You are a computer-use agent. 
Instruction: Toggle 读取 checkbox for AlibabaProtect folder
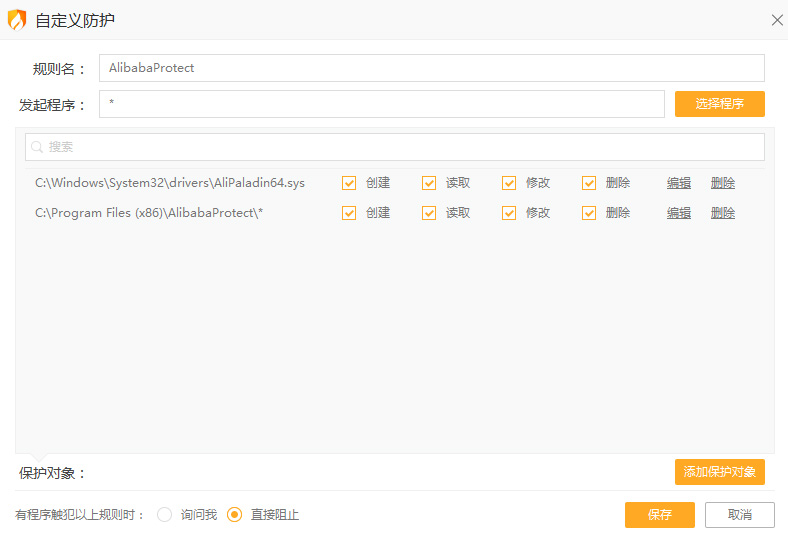coord(429,213)
